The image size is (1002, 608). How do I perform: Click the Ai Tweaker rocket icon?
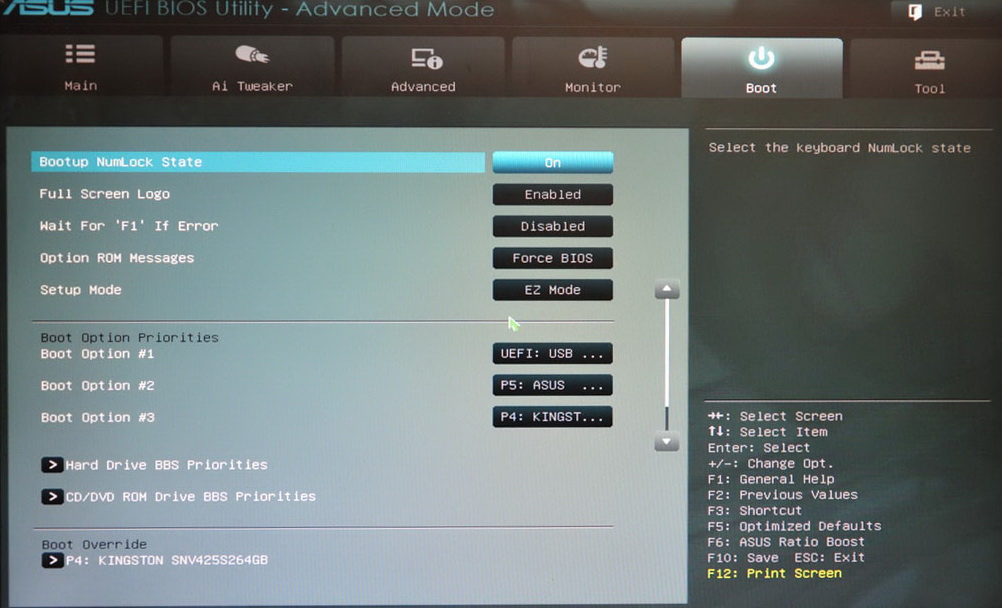coord(252,55)
